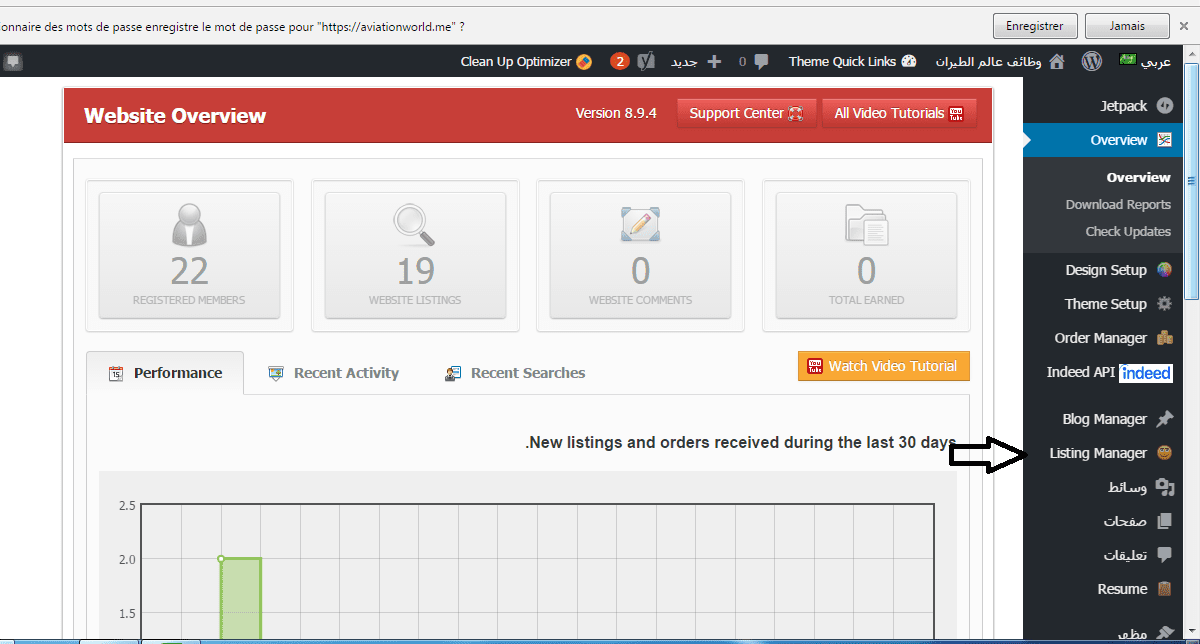Open the Download Reports submenu link

1117,204
